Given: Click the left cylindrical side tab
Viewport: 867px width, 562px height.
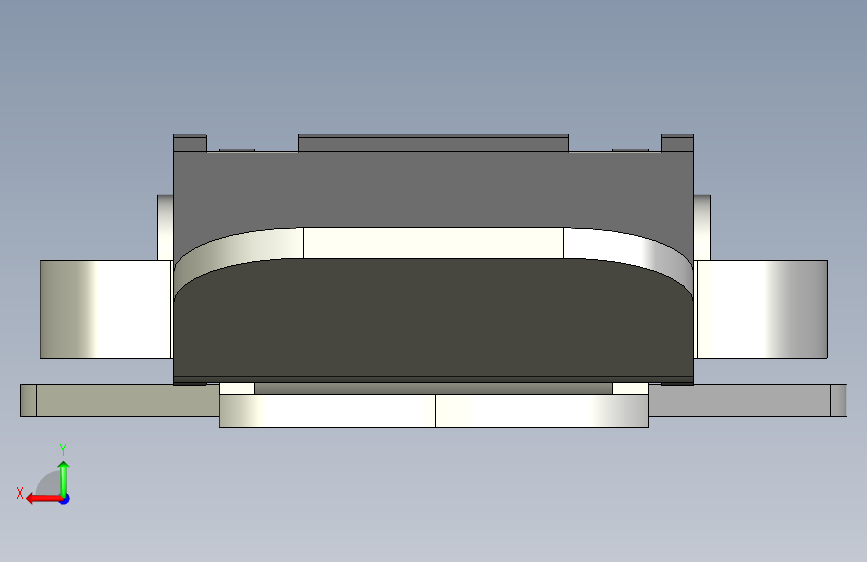Looking at the screenshot, I should 106,309.
